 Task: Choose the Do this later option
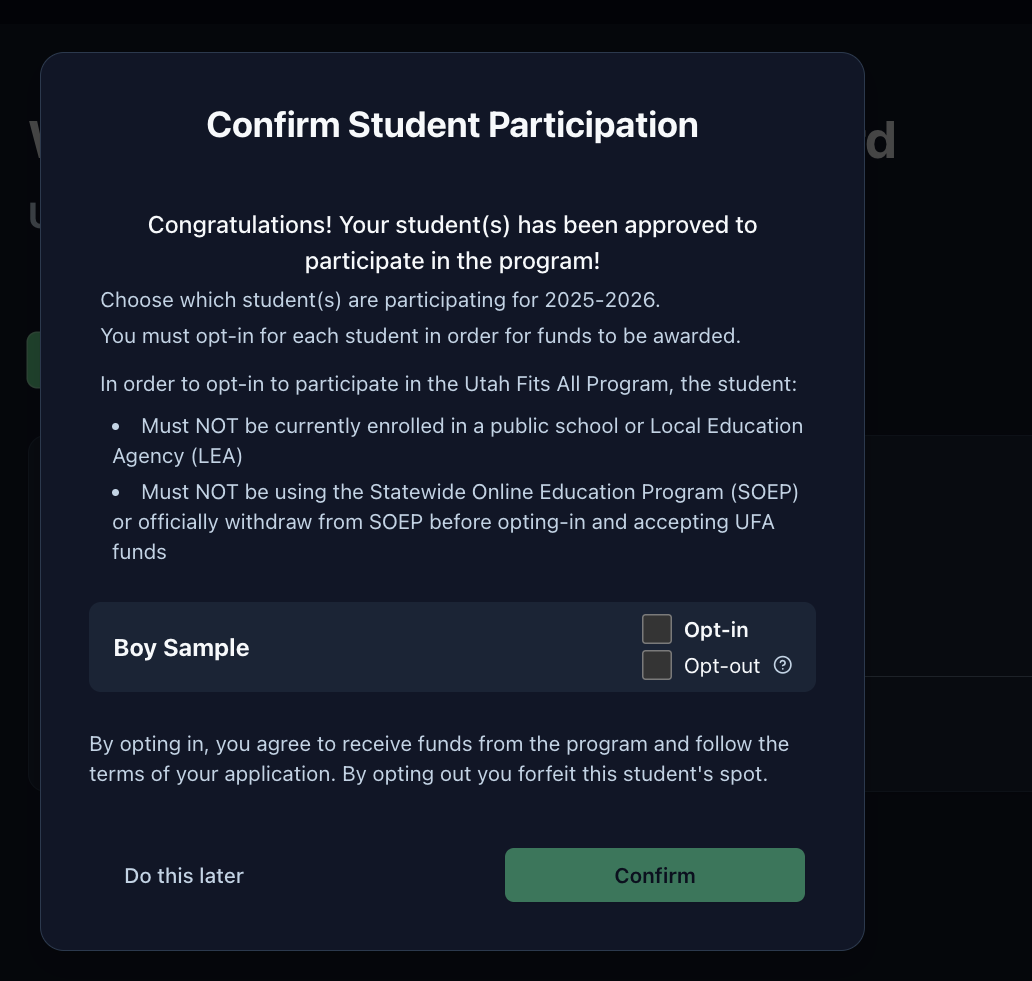tap(184, 876)
